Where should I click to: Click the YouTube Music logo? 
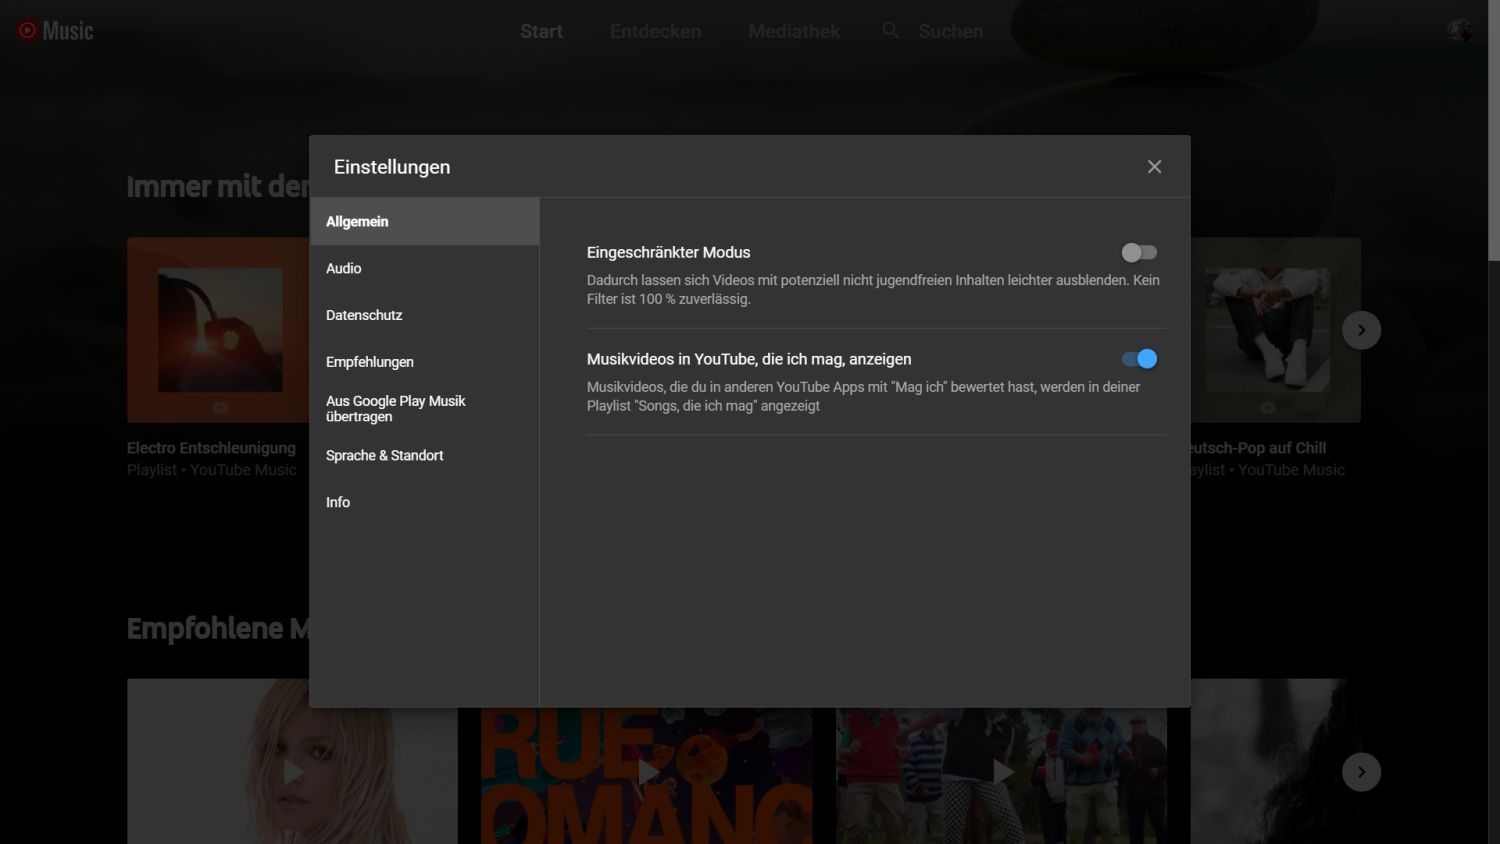click(x=55, y=31)
